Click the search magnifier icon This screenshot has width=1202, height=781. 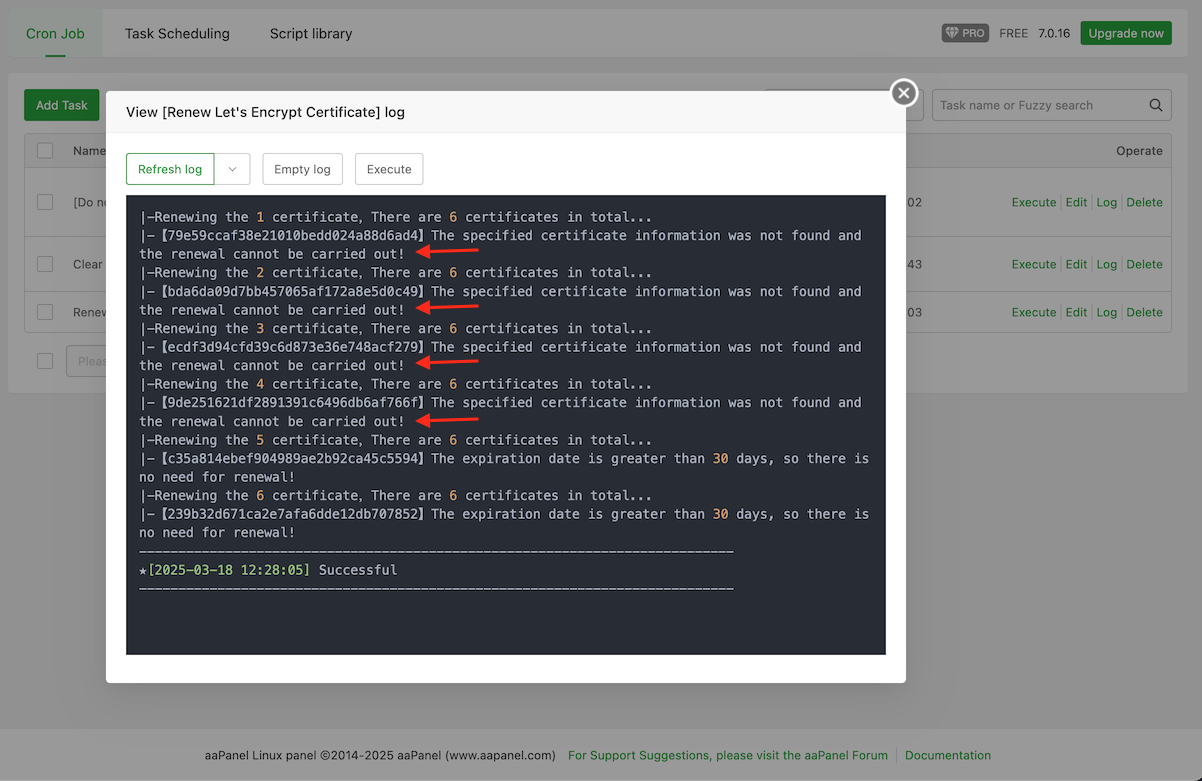click(1156, 105)
